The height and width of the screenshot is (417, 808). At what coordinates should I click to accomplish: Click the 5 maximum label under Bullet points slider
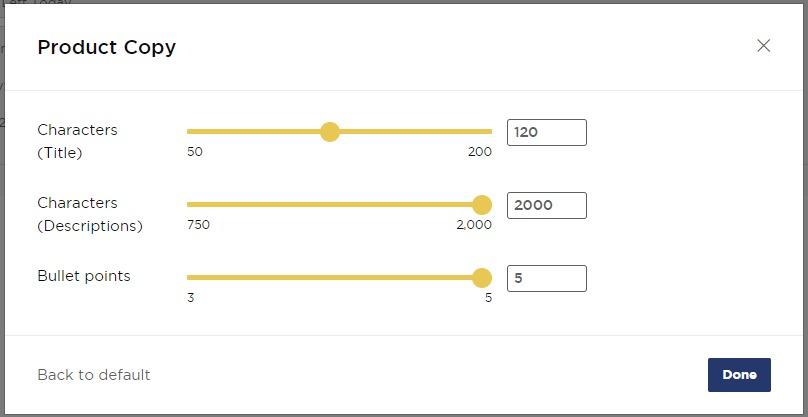[x=488, y=298]
